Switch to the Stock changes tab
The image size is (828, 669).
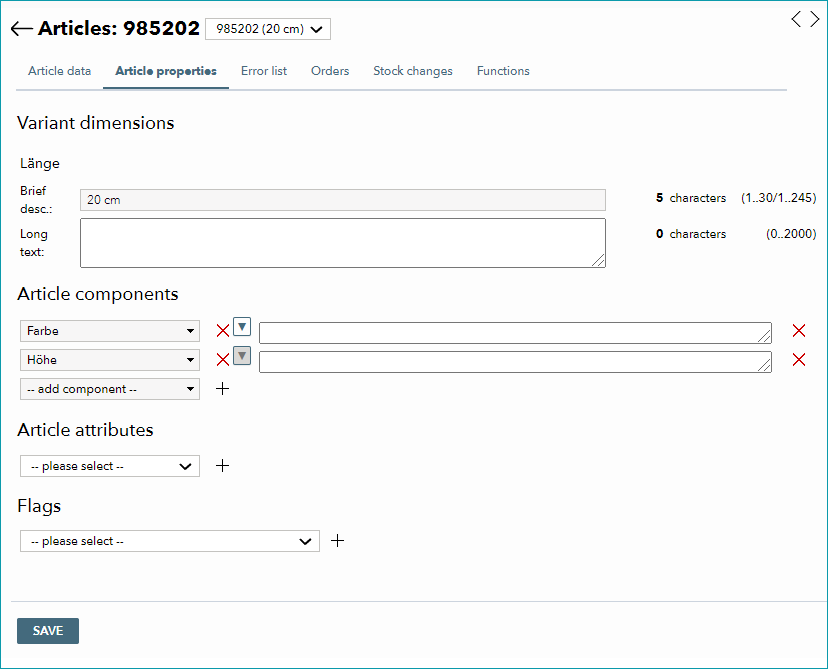[413, 71]
